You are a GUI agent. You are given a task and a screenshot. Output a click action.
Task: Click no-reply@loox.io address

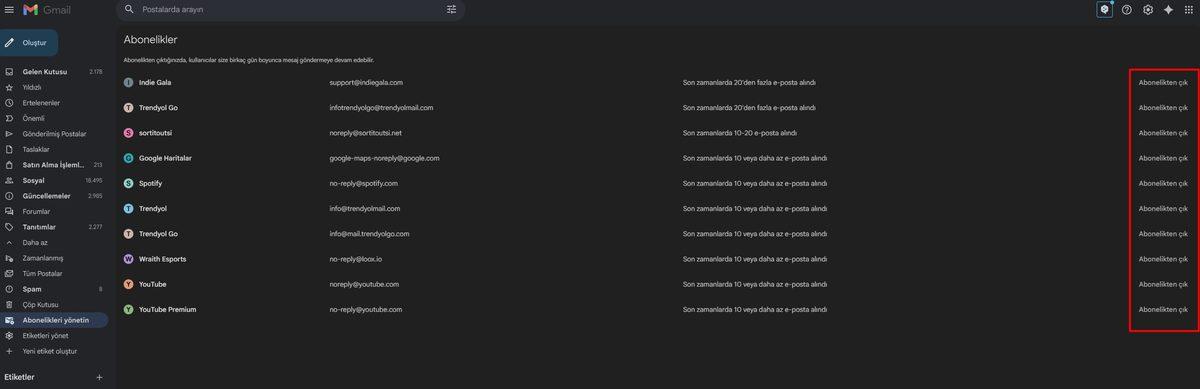pyautogui.click(x=357, y=259)
